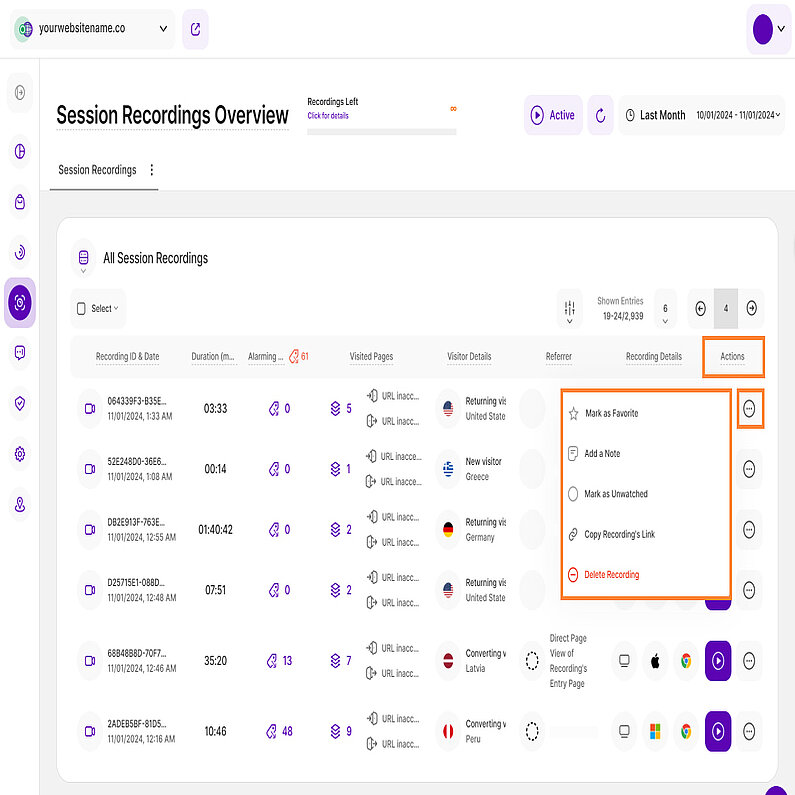Change the shown entries count dropdown
Screen dimensions: 795x795
coord(665,309)
